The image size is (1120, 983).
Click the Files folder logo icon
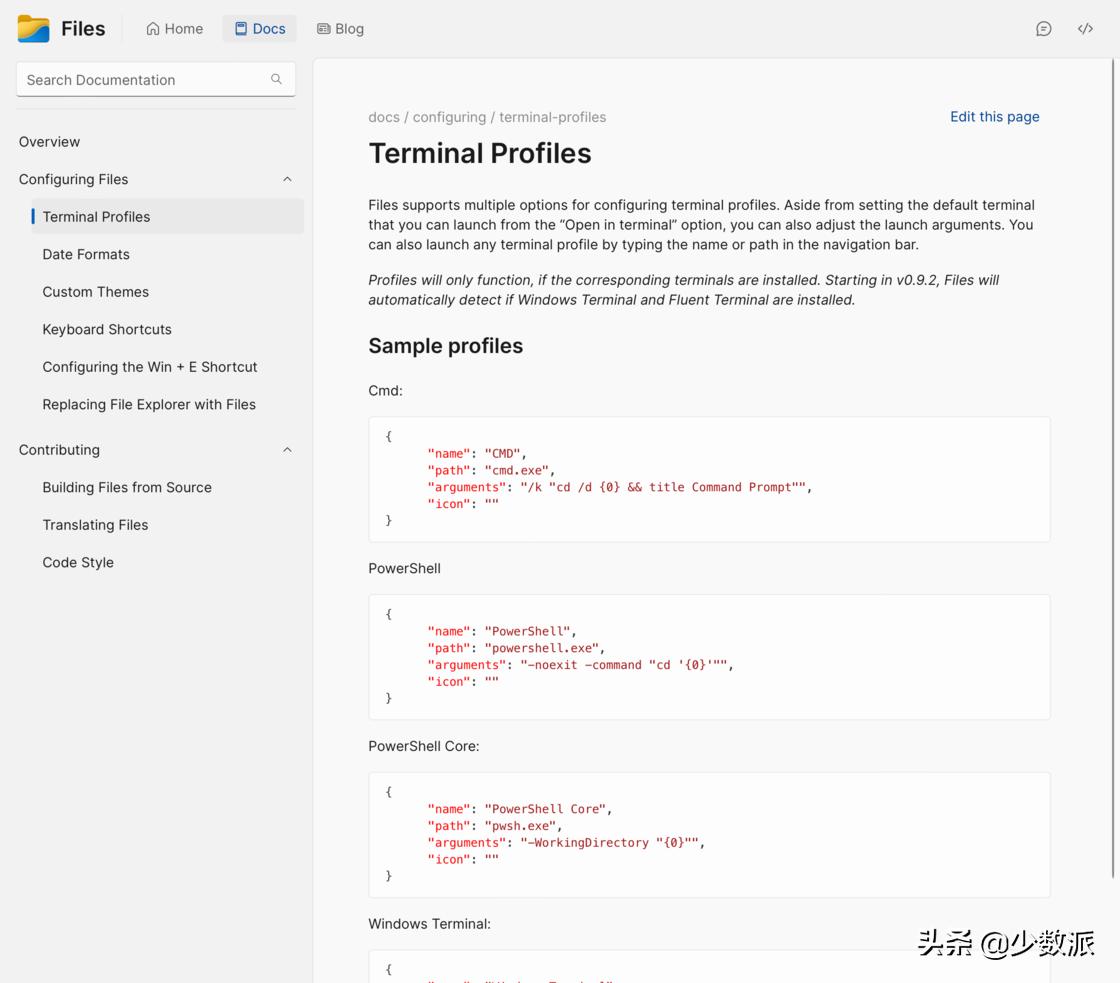click(x=34, y=29)
